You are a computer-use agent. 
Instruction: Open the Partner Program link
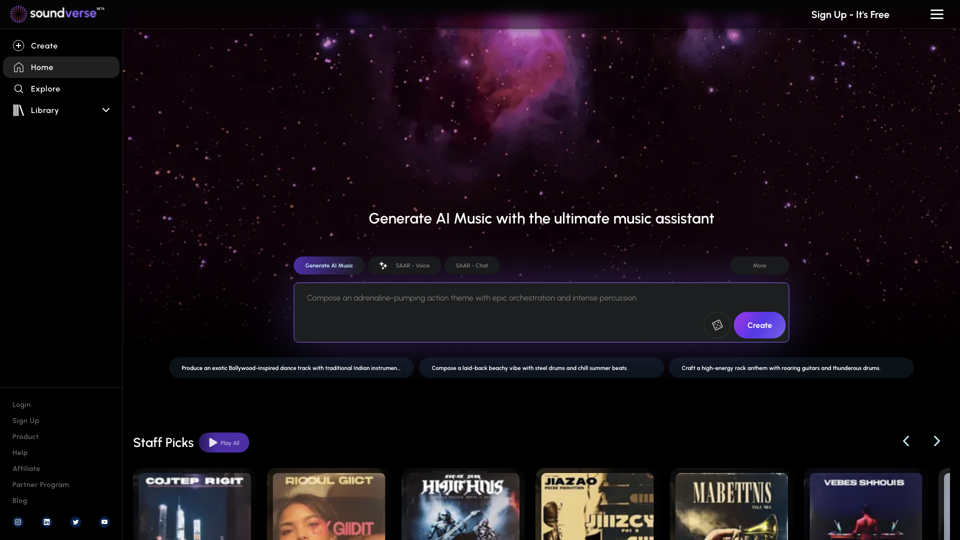coord(40,484)
